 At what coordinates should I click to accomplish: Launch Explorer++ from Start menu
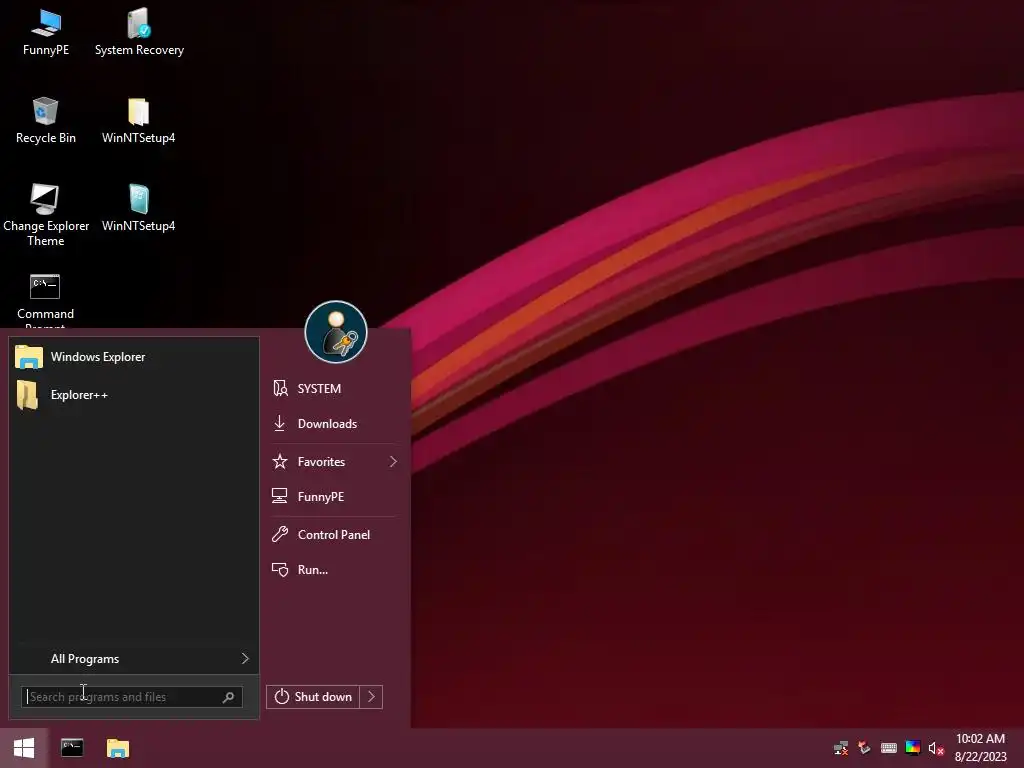pos(134,394)
